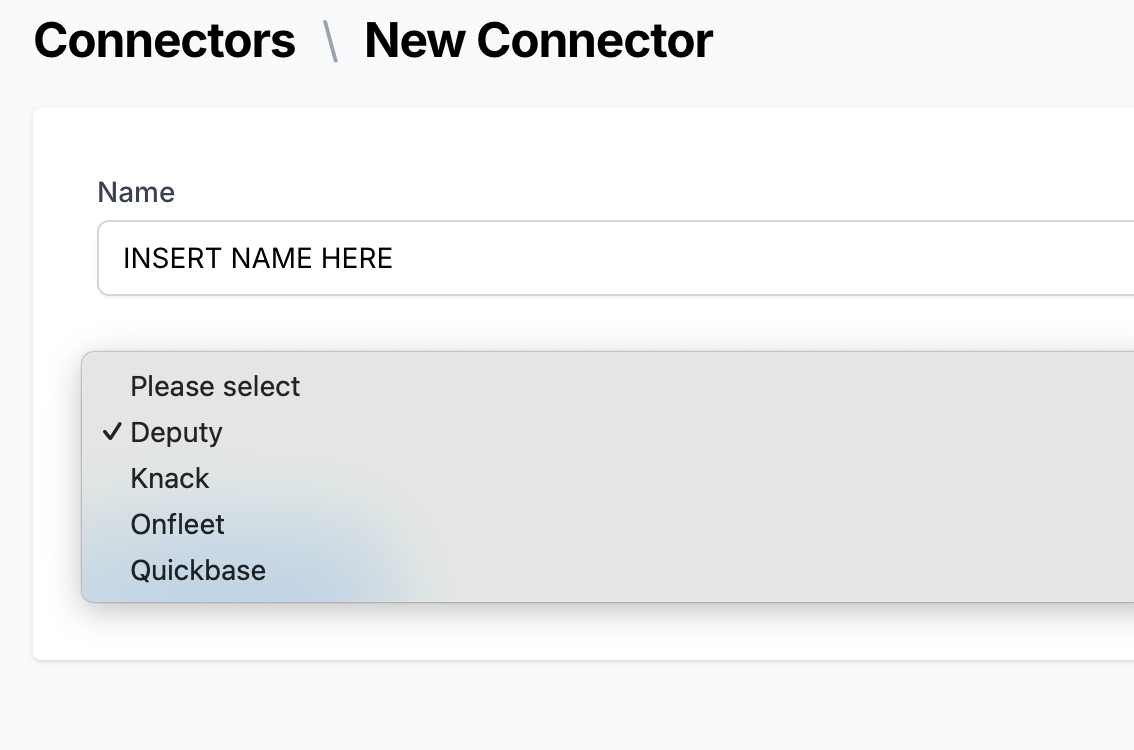The image size is (1134, 750).
Task: Click the New Connector page title
Action: (539, 41)
